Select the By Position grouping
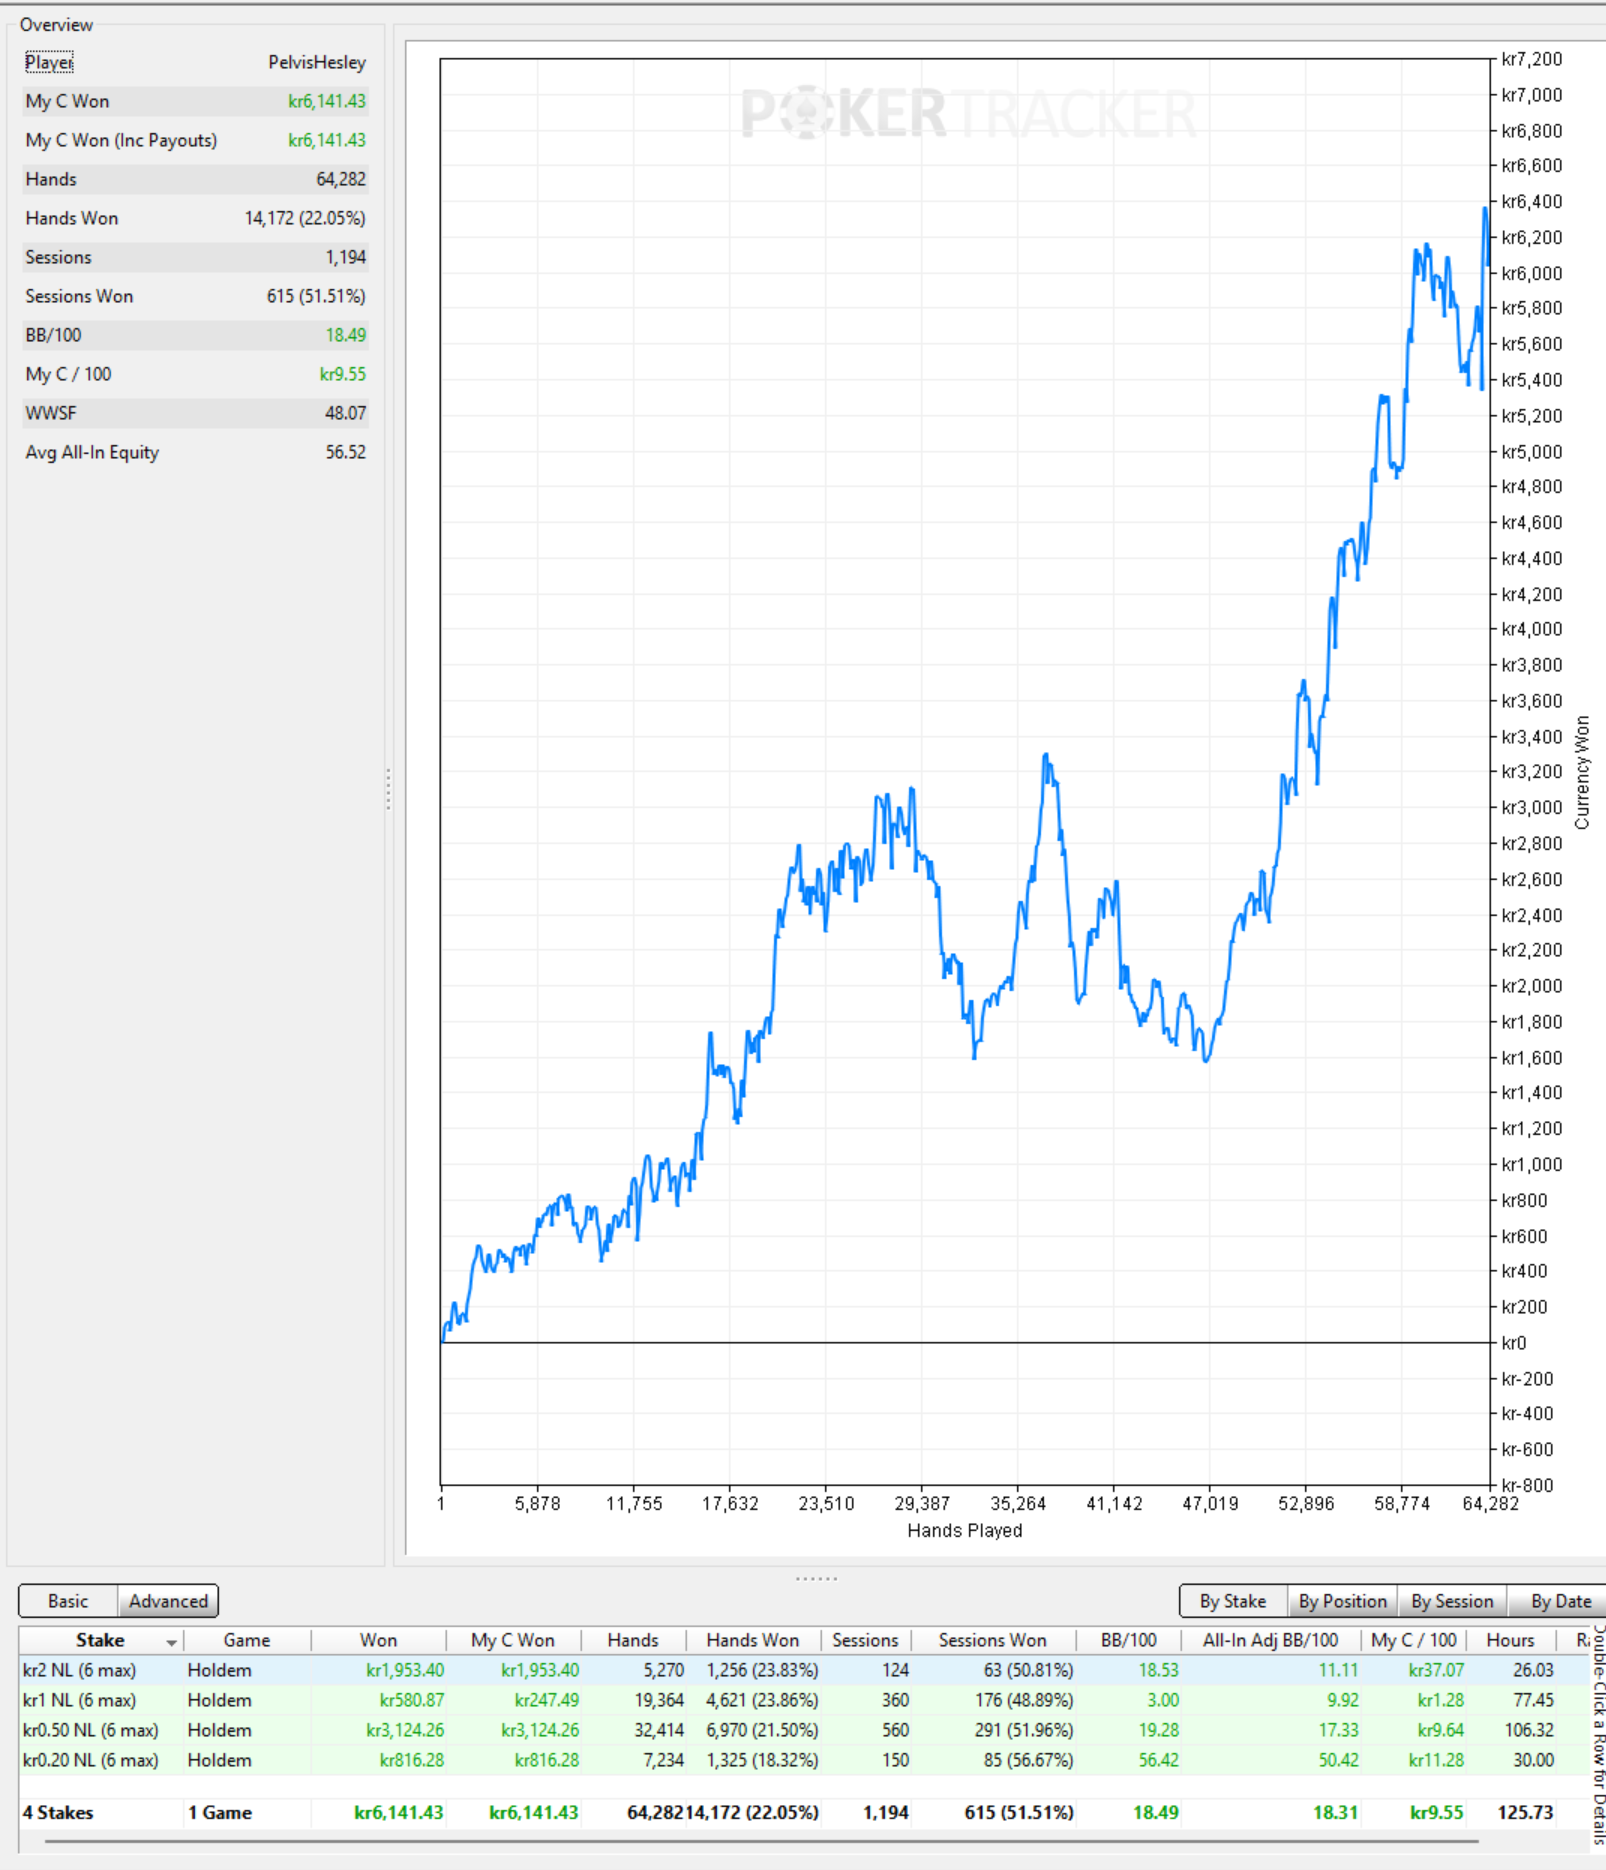 coord(1342,1601)
